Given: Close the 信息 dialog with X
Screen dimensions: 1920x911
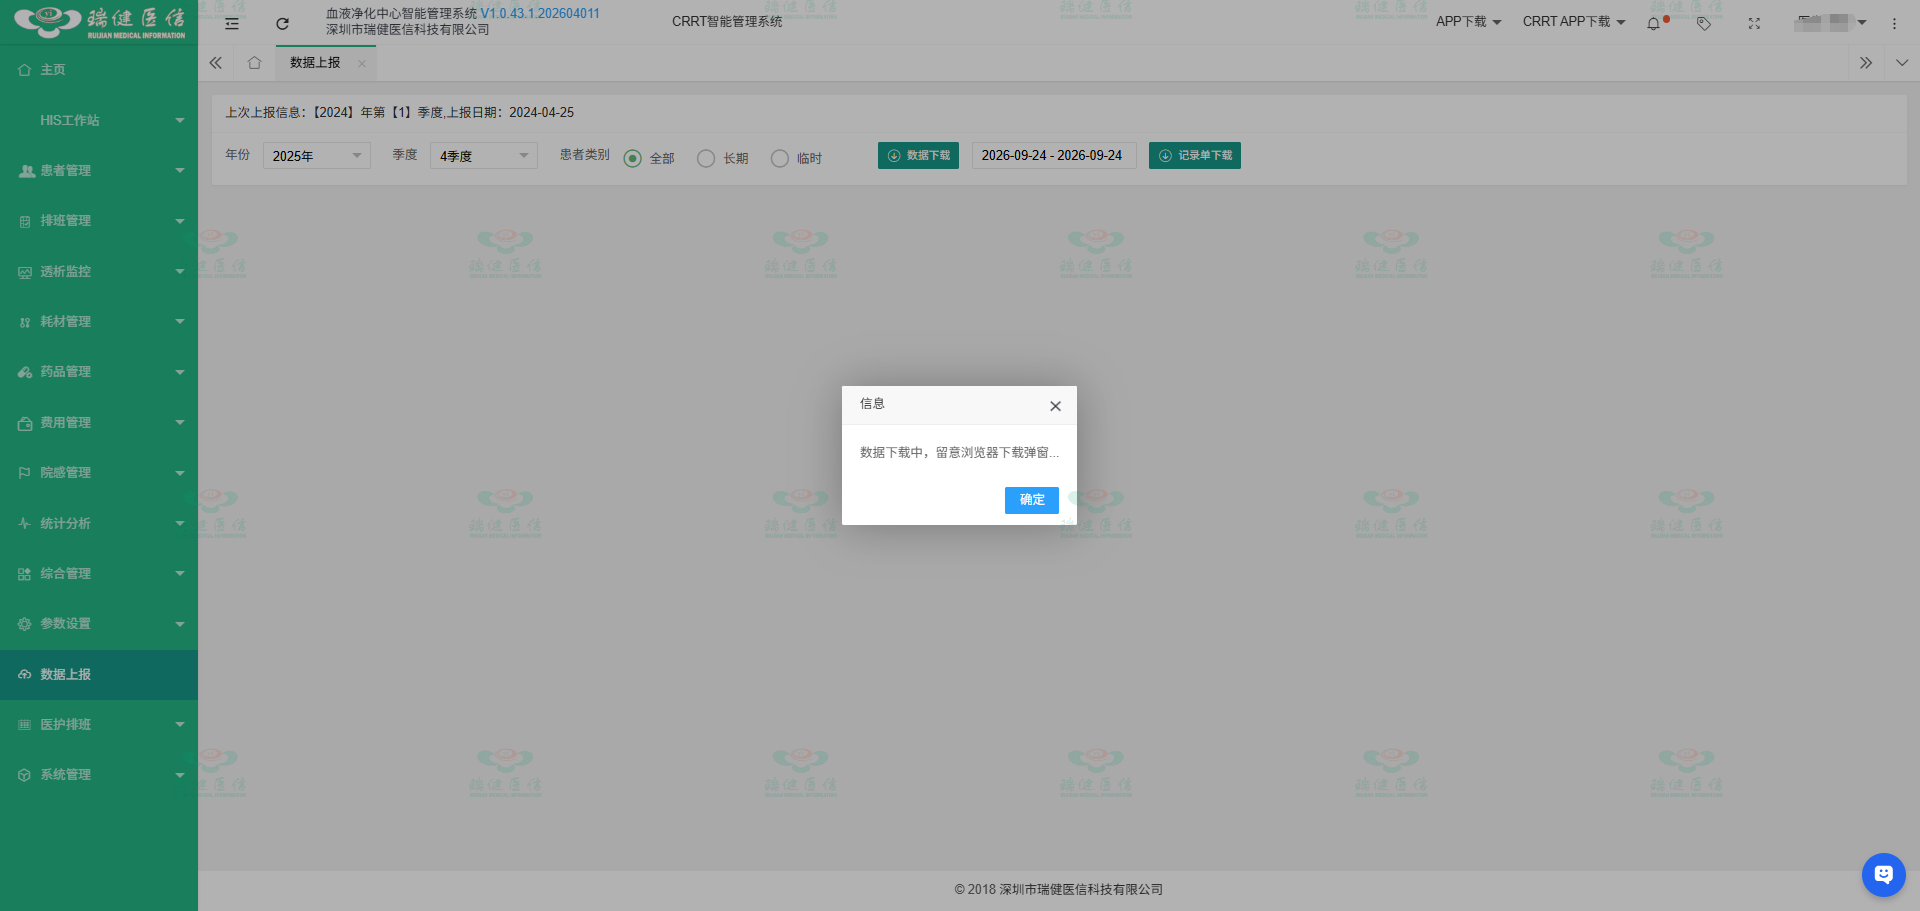Looking at the screenshot, I should pos(1055,406).
